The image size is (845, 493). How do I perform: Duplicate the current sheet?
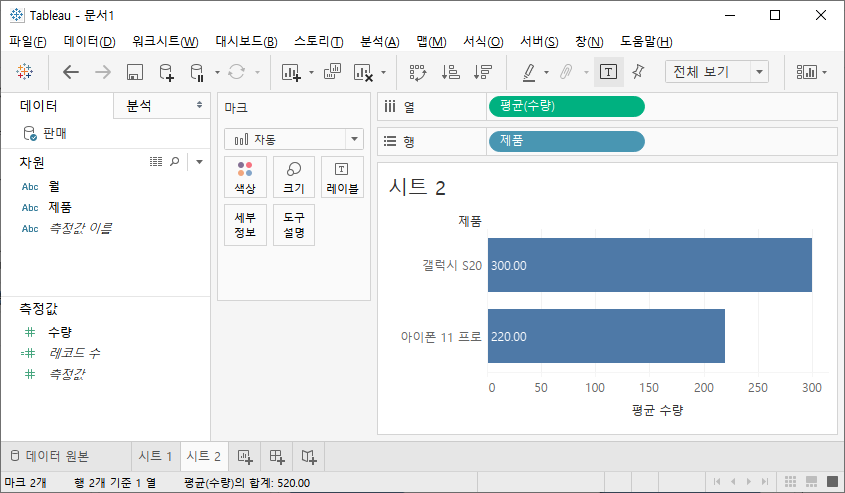point(333,72)
